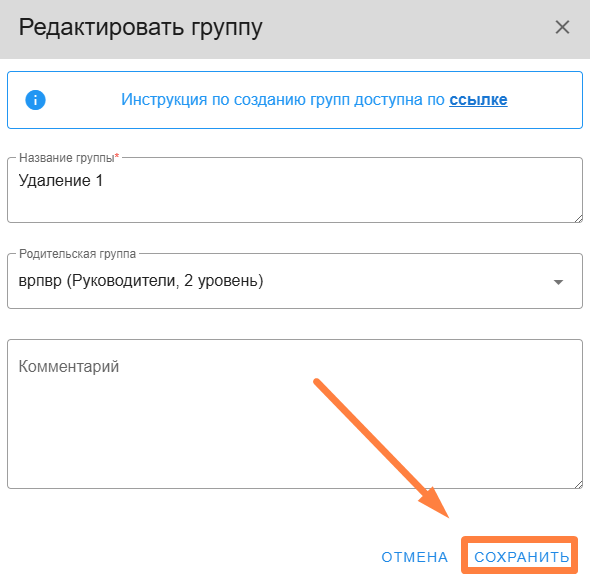The image size is (590, 581).
Task: Click the blue info icon
Action: click(35, 100)
